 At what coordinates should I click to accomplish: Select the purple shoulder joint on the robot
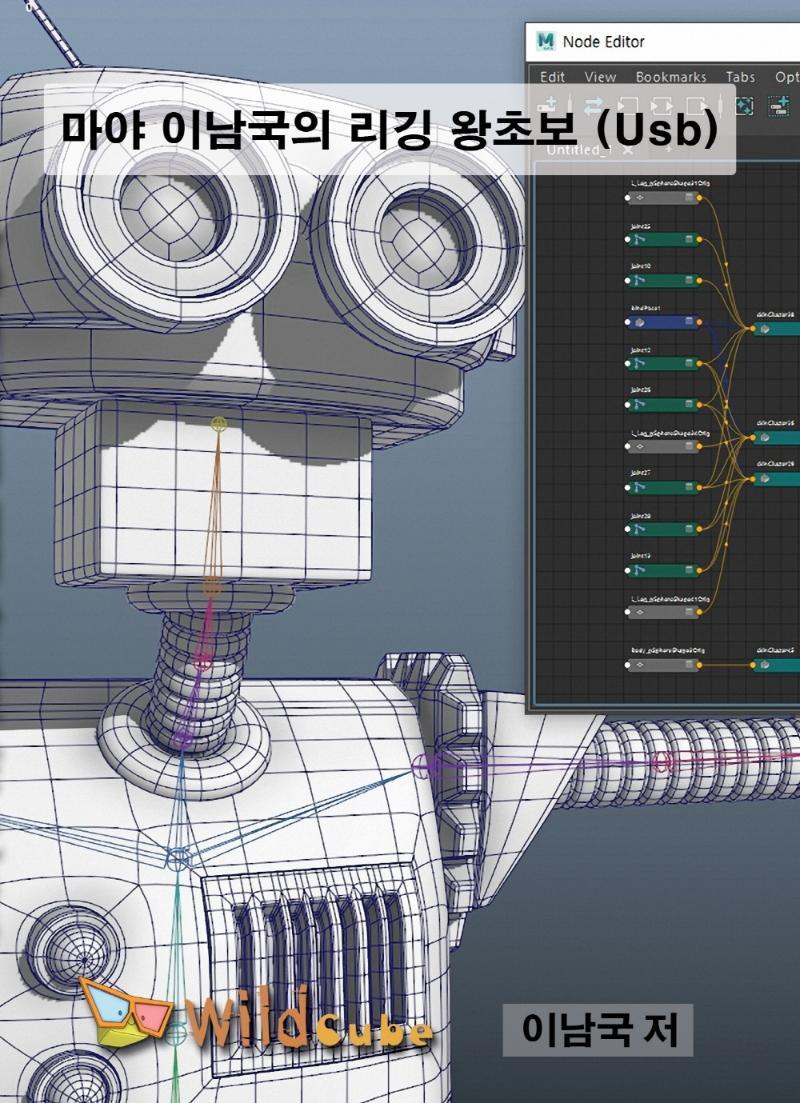421,767
